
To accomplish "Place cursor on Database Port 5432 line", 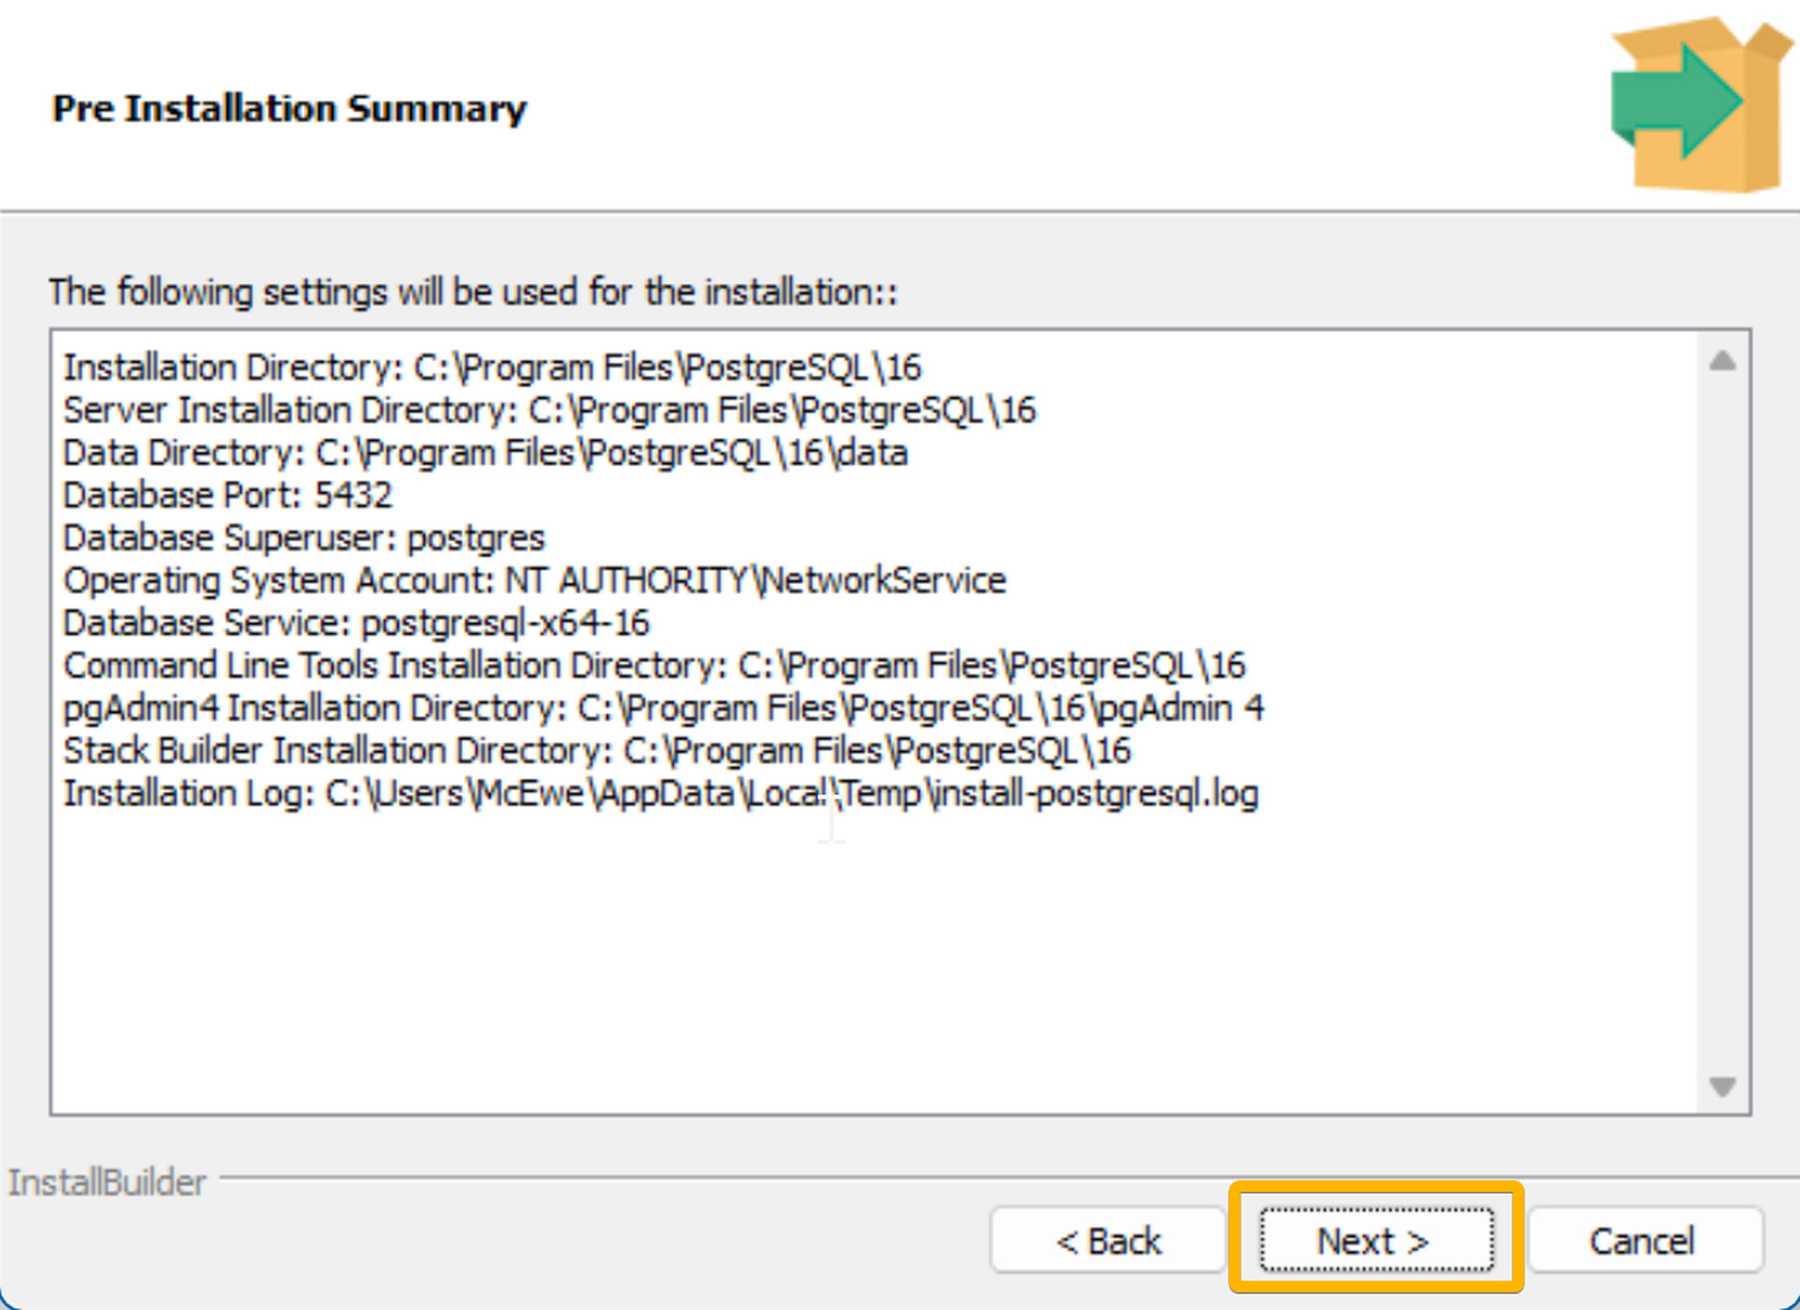I will (228, 495).
